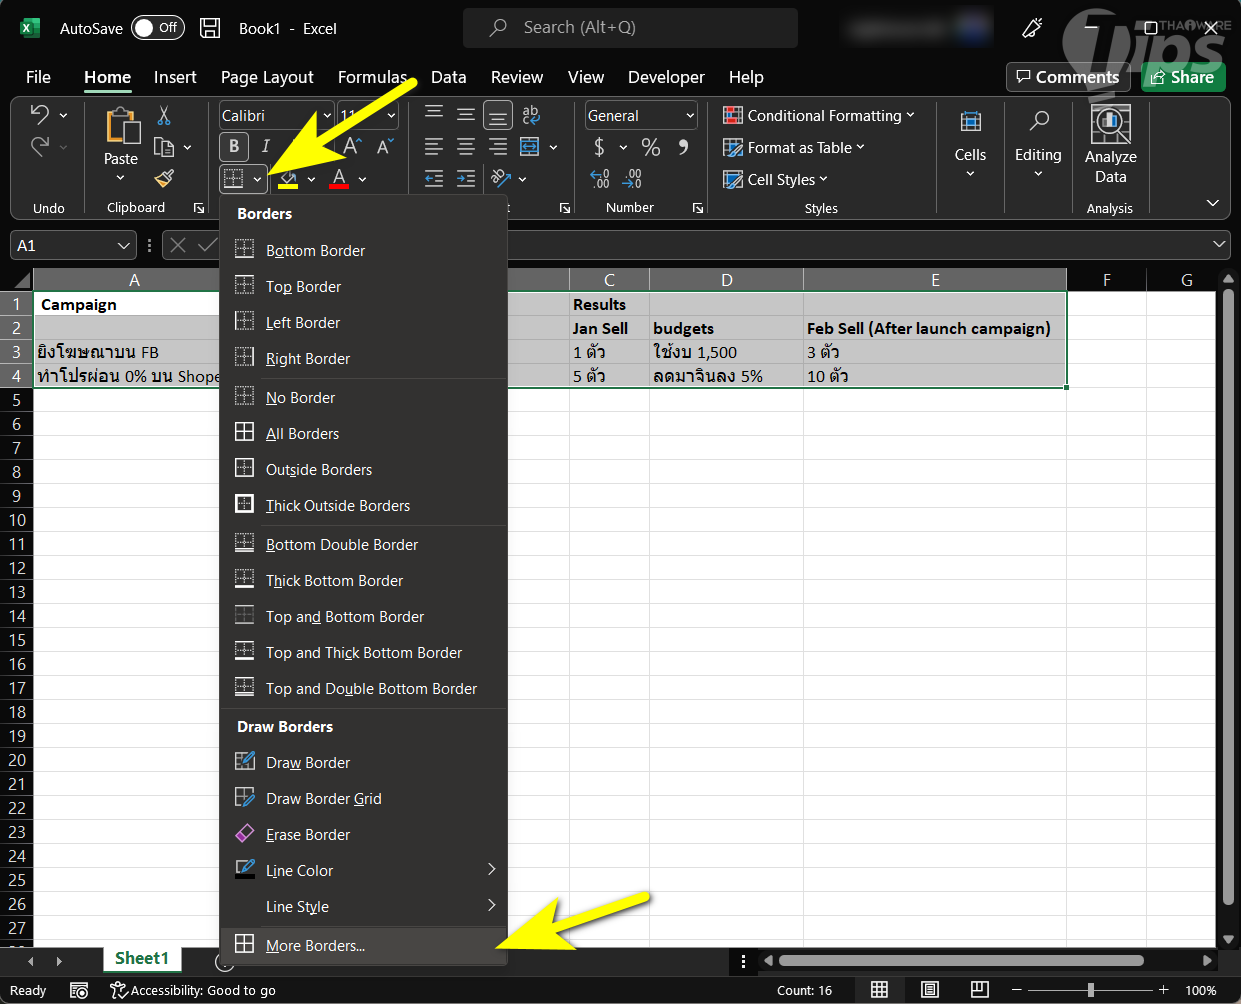
Task: Expand the Name Box dropdown arrow
Action: (124, 246)
